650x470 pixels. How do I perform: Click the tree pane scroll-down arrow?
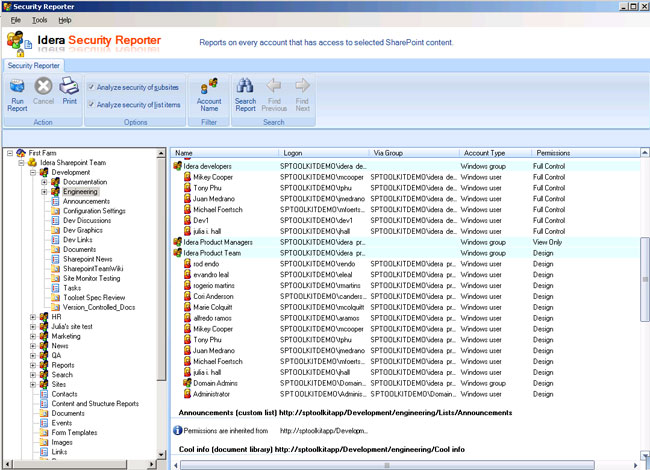pyautogui.click(x=161, y=454)
